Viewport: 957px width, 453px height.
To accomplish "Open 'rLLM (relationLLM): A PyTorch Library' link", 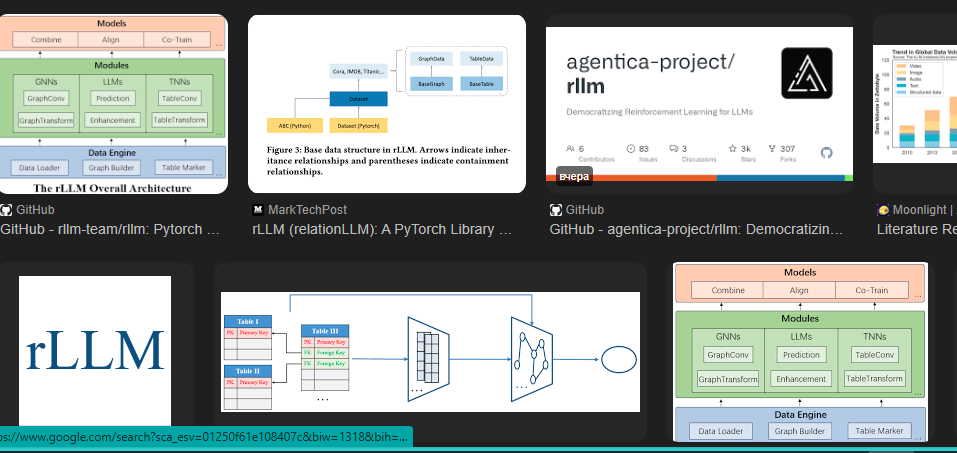I will pos(383,230).
